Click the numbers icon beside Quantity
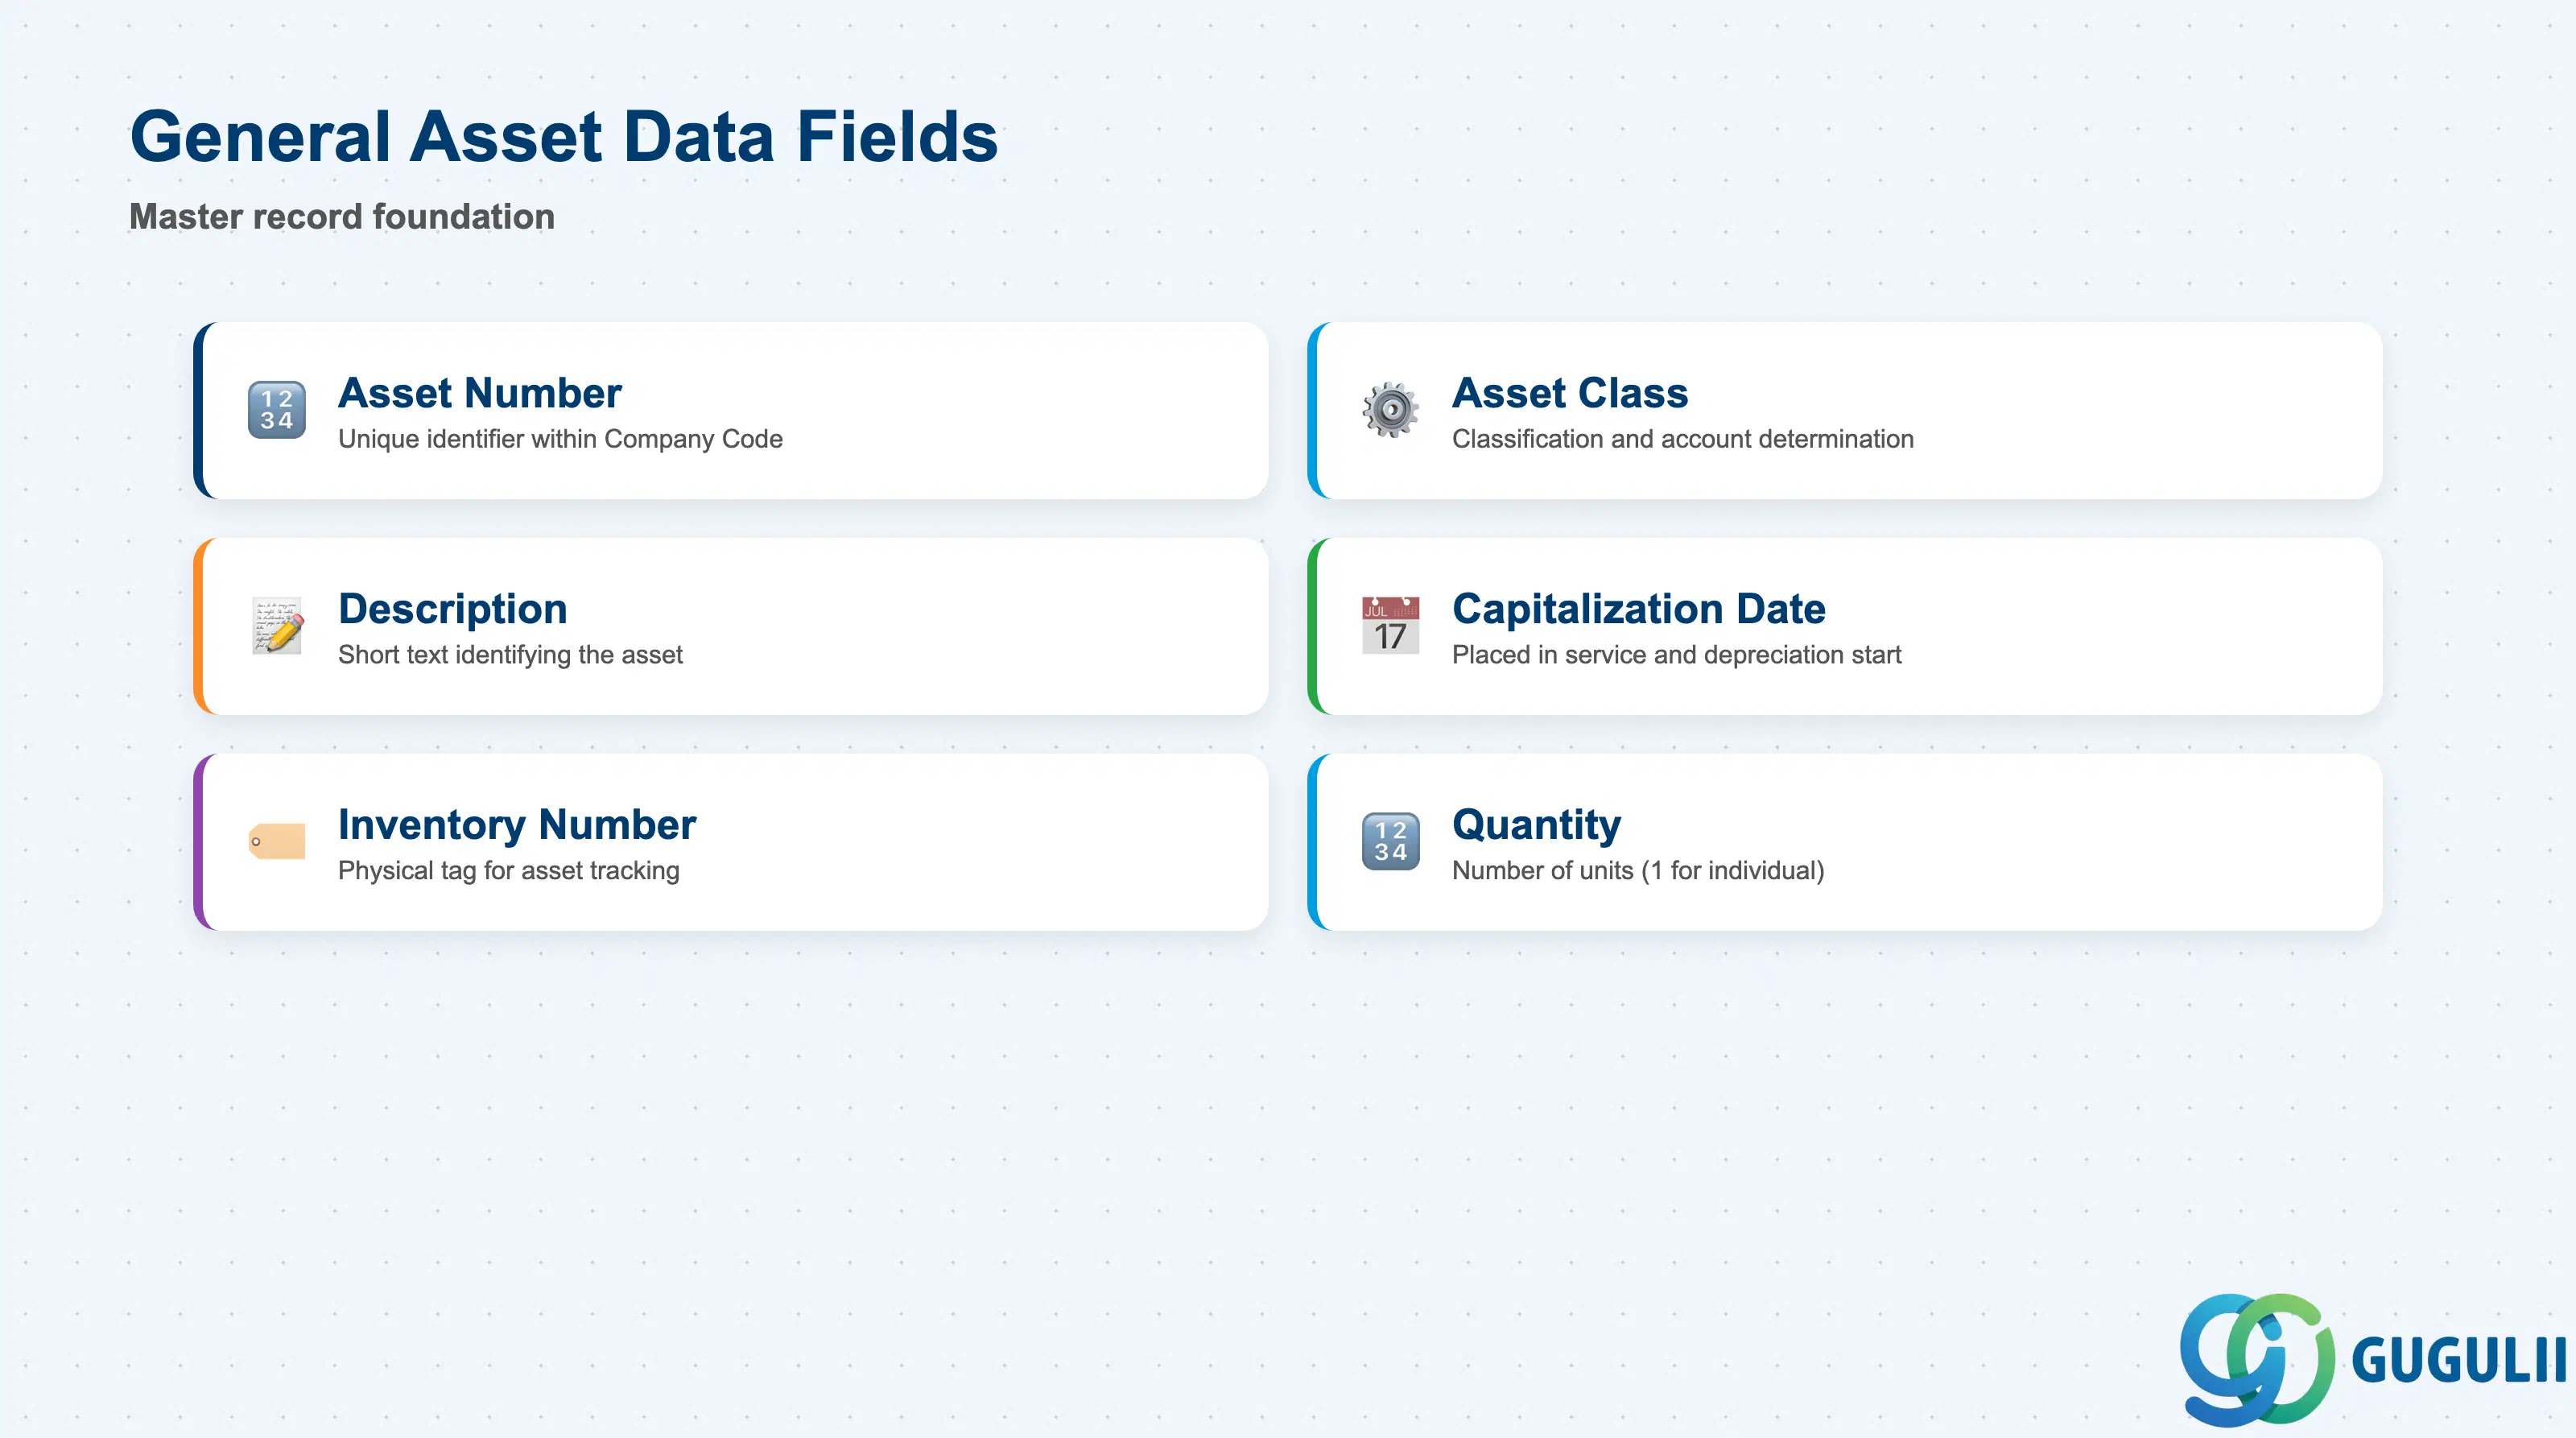2576x1438 pixels. (1390, 841)
